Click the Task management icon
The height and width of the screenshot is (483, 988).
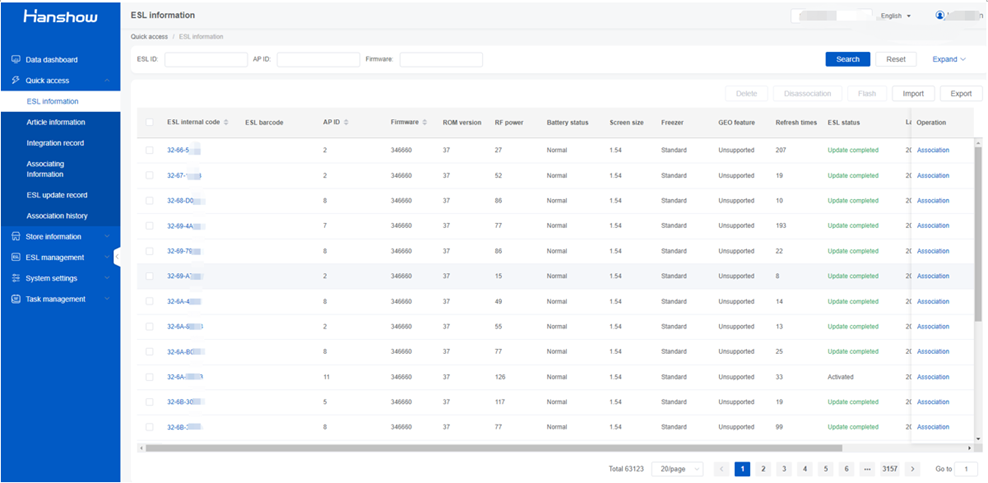point(16,299)
